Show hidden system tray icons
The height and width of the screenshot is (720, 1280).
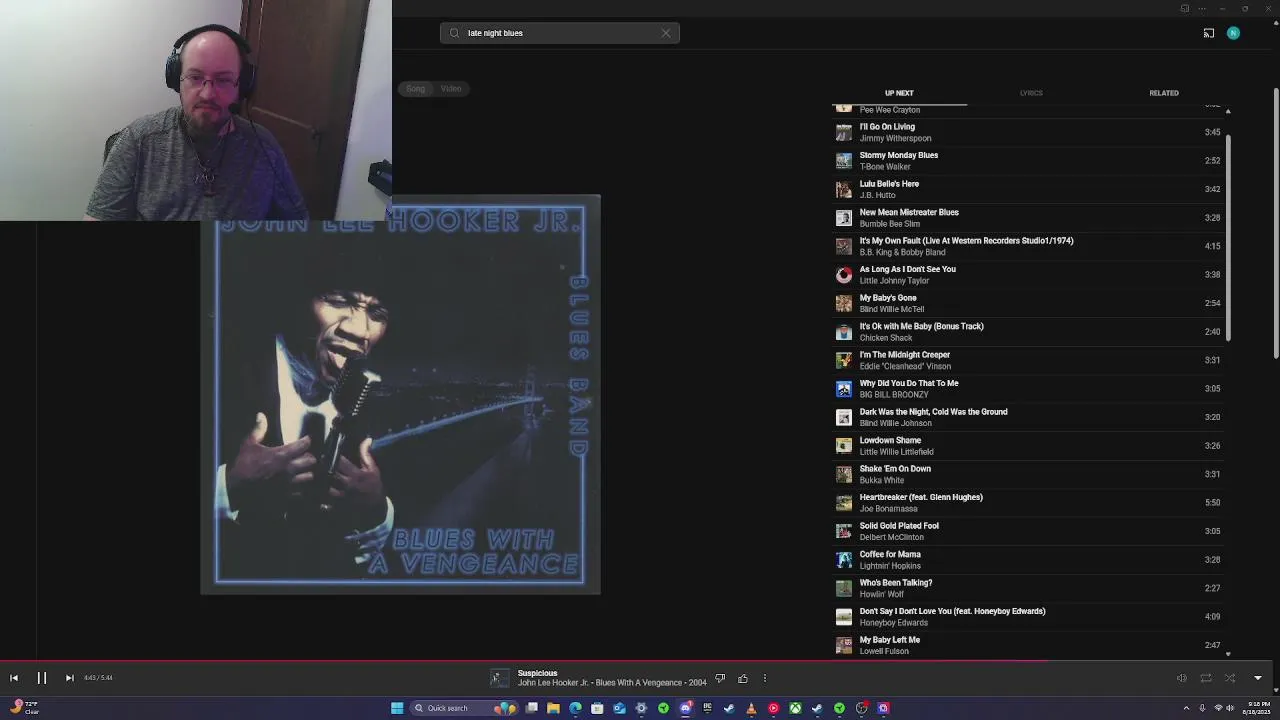click(x=1186, y=708)
